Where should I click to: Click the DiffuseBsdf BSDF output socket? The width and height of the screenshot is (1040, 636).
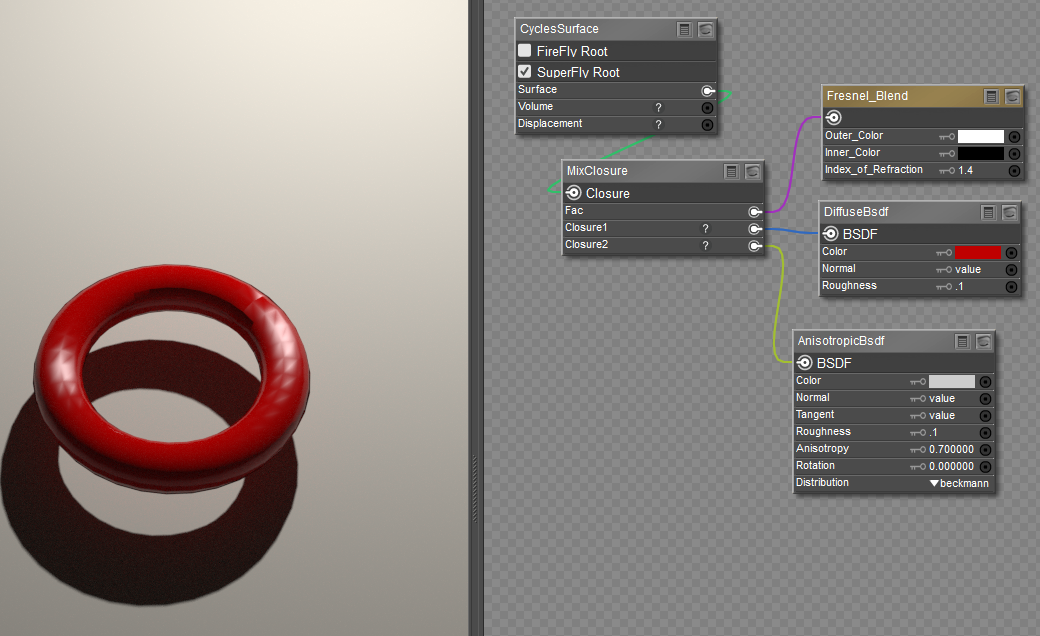tap(830, 233)
